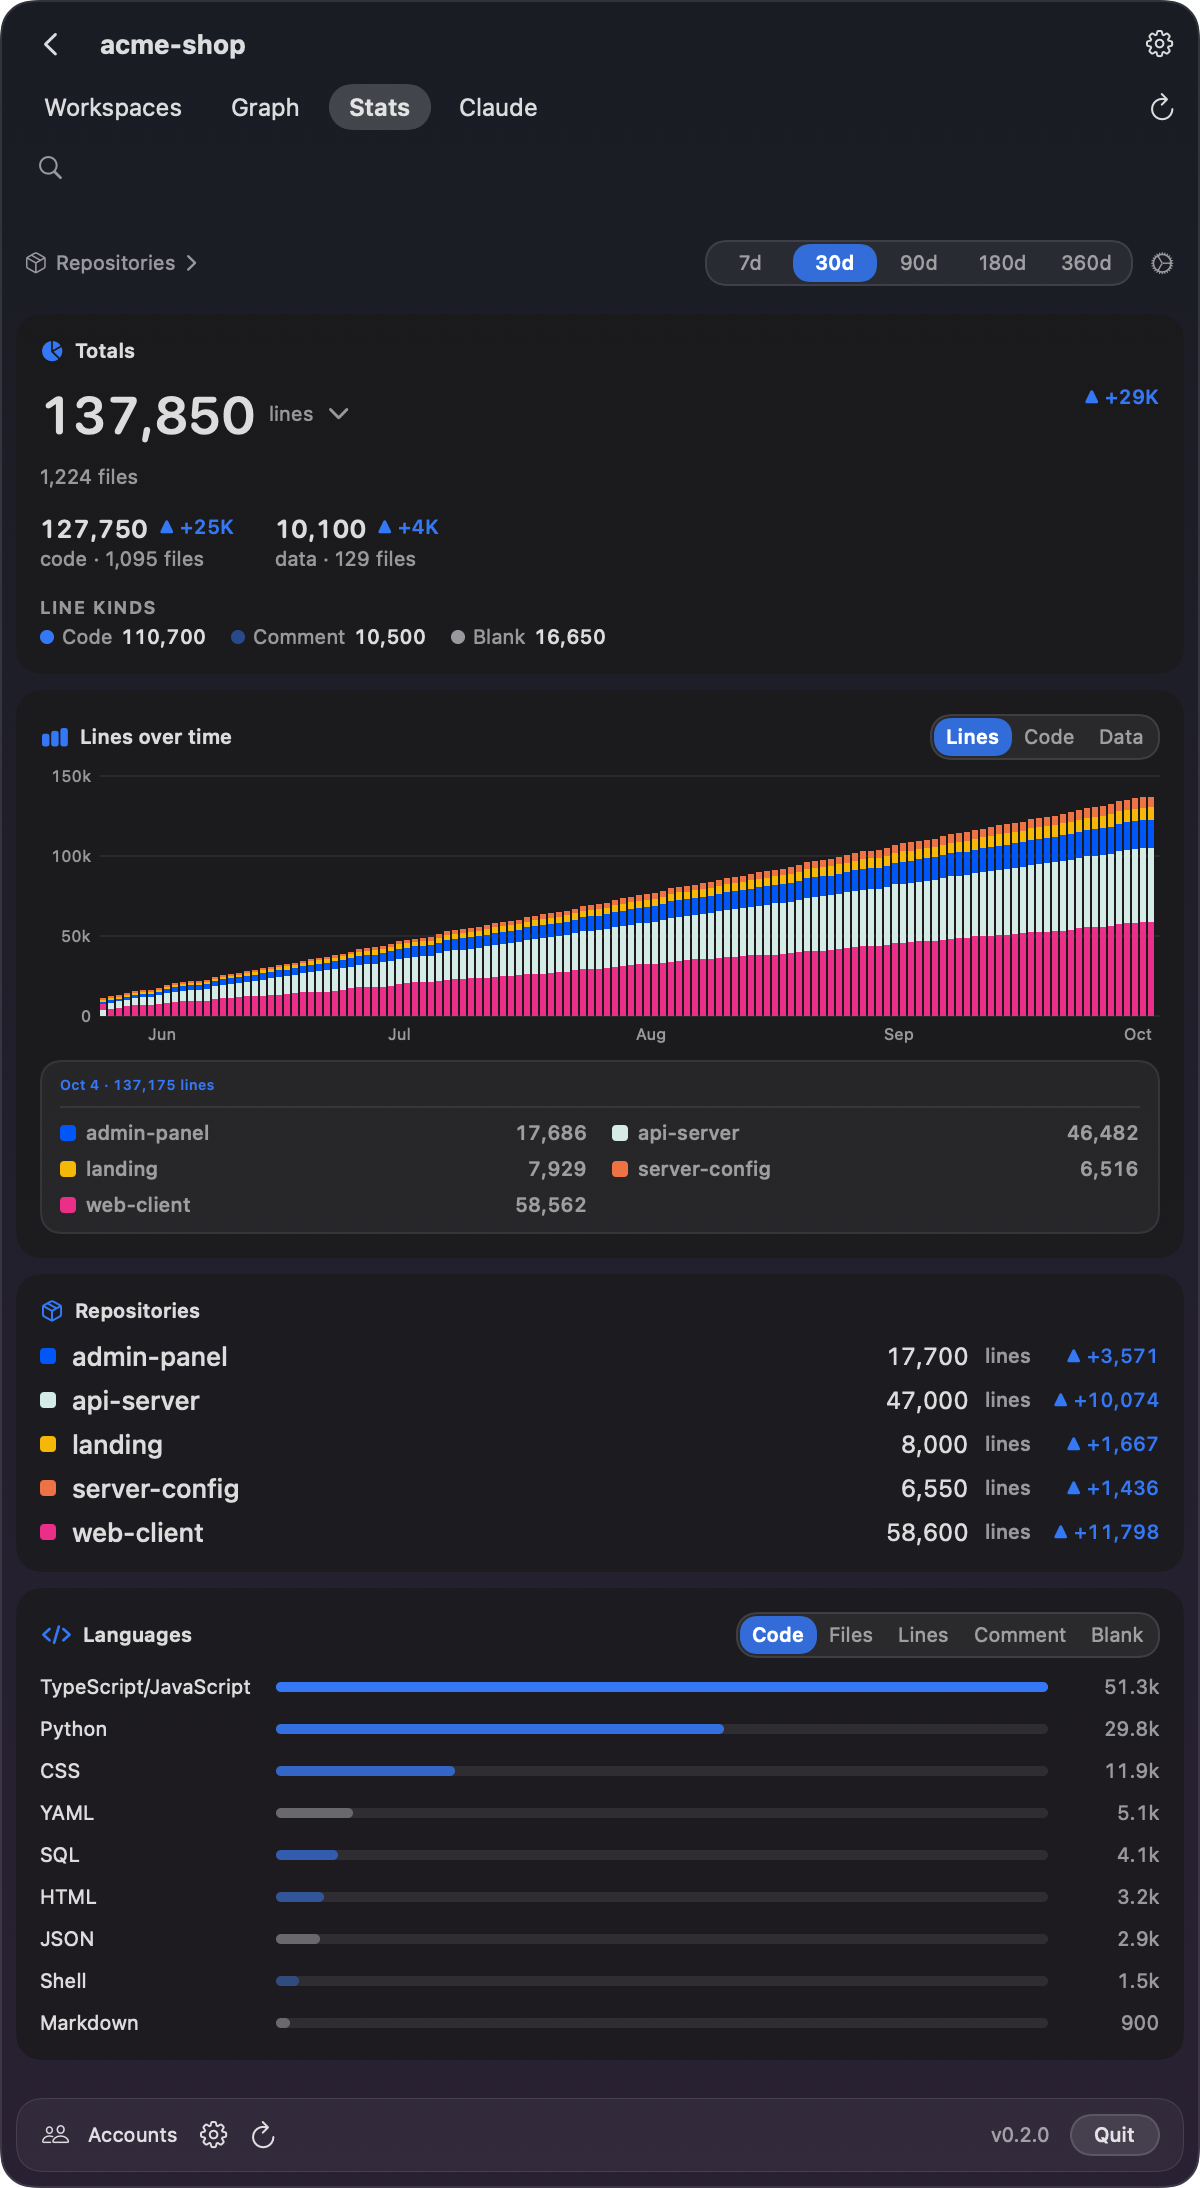The image size is (1200, 2188).
Task: Click the Repositories breadcrumb link
Action: tap(115, 263)
